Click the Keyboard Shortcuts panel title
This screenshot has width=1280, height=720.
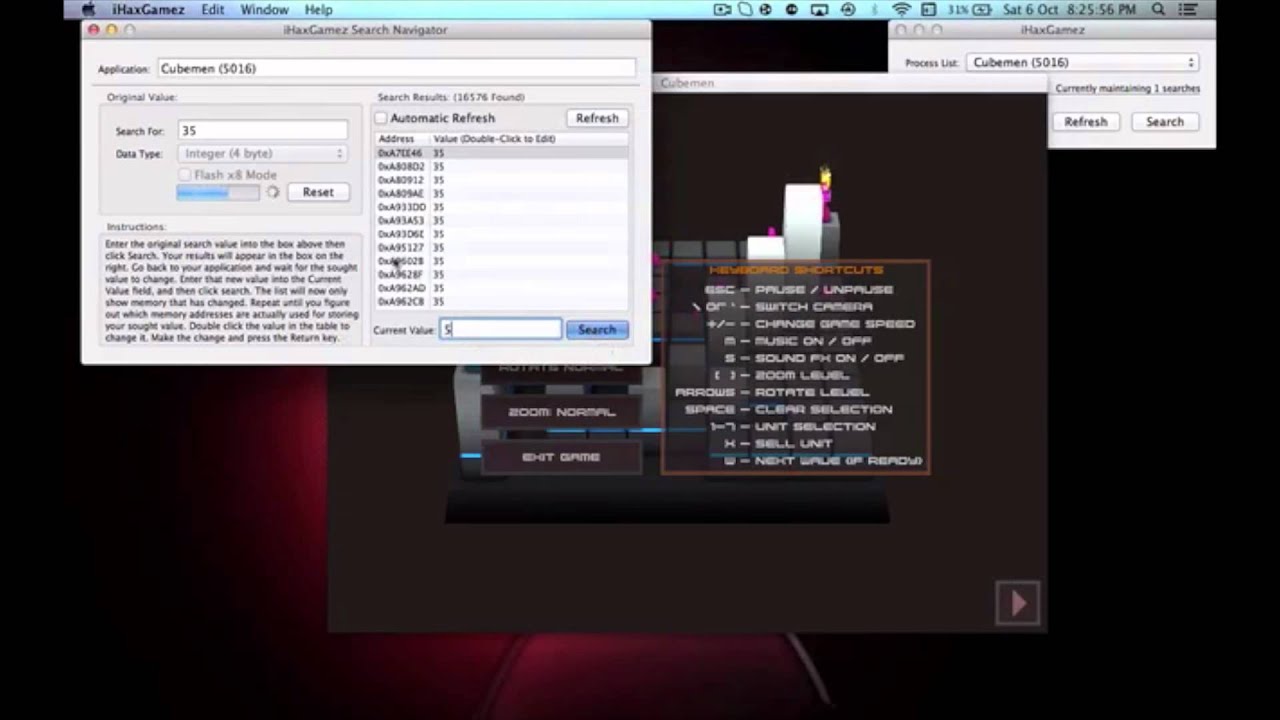(796, 270)
